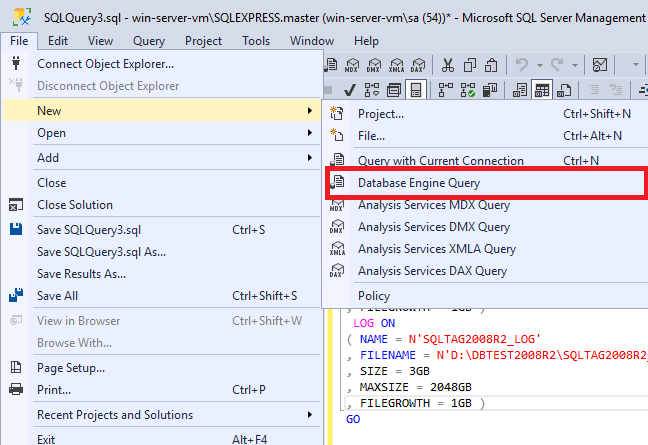Click the Uncomment lines icon
648x445 pixels.
coord(616,90)
